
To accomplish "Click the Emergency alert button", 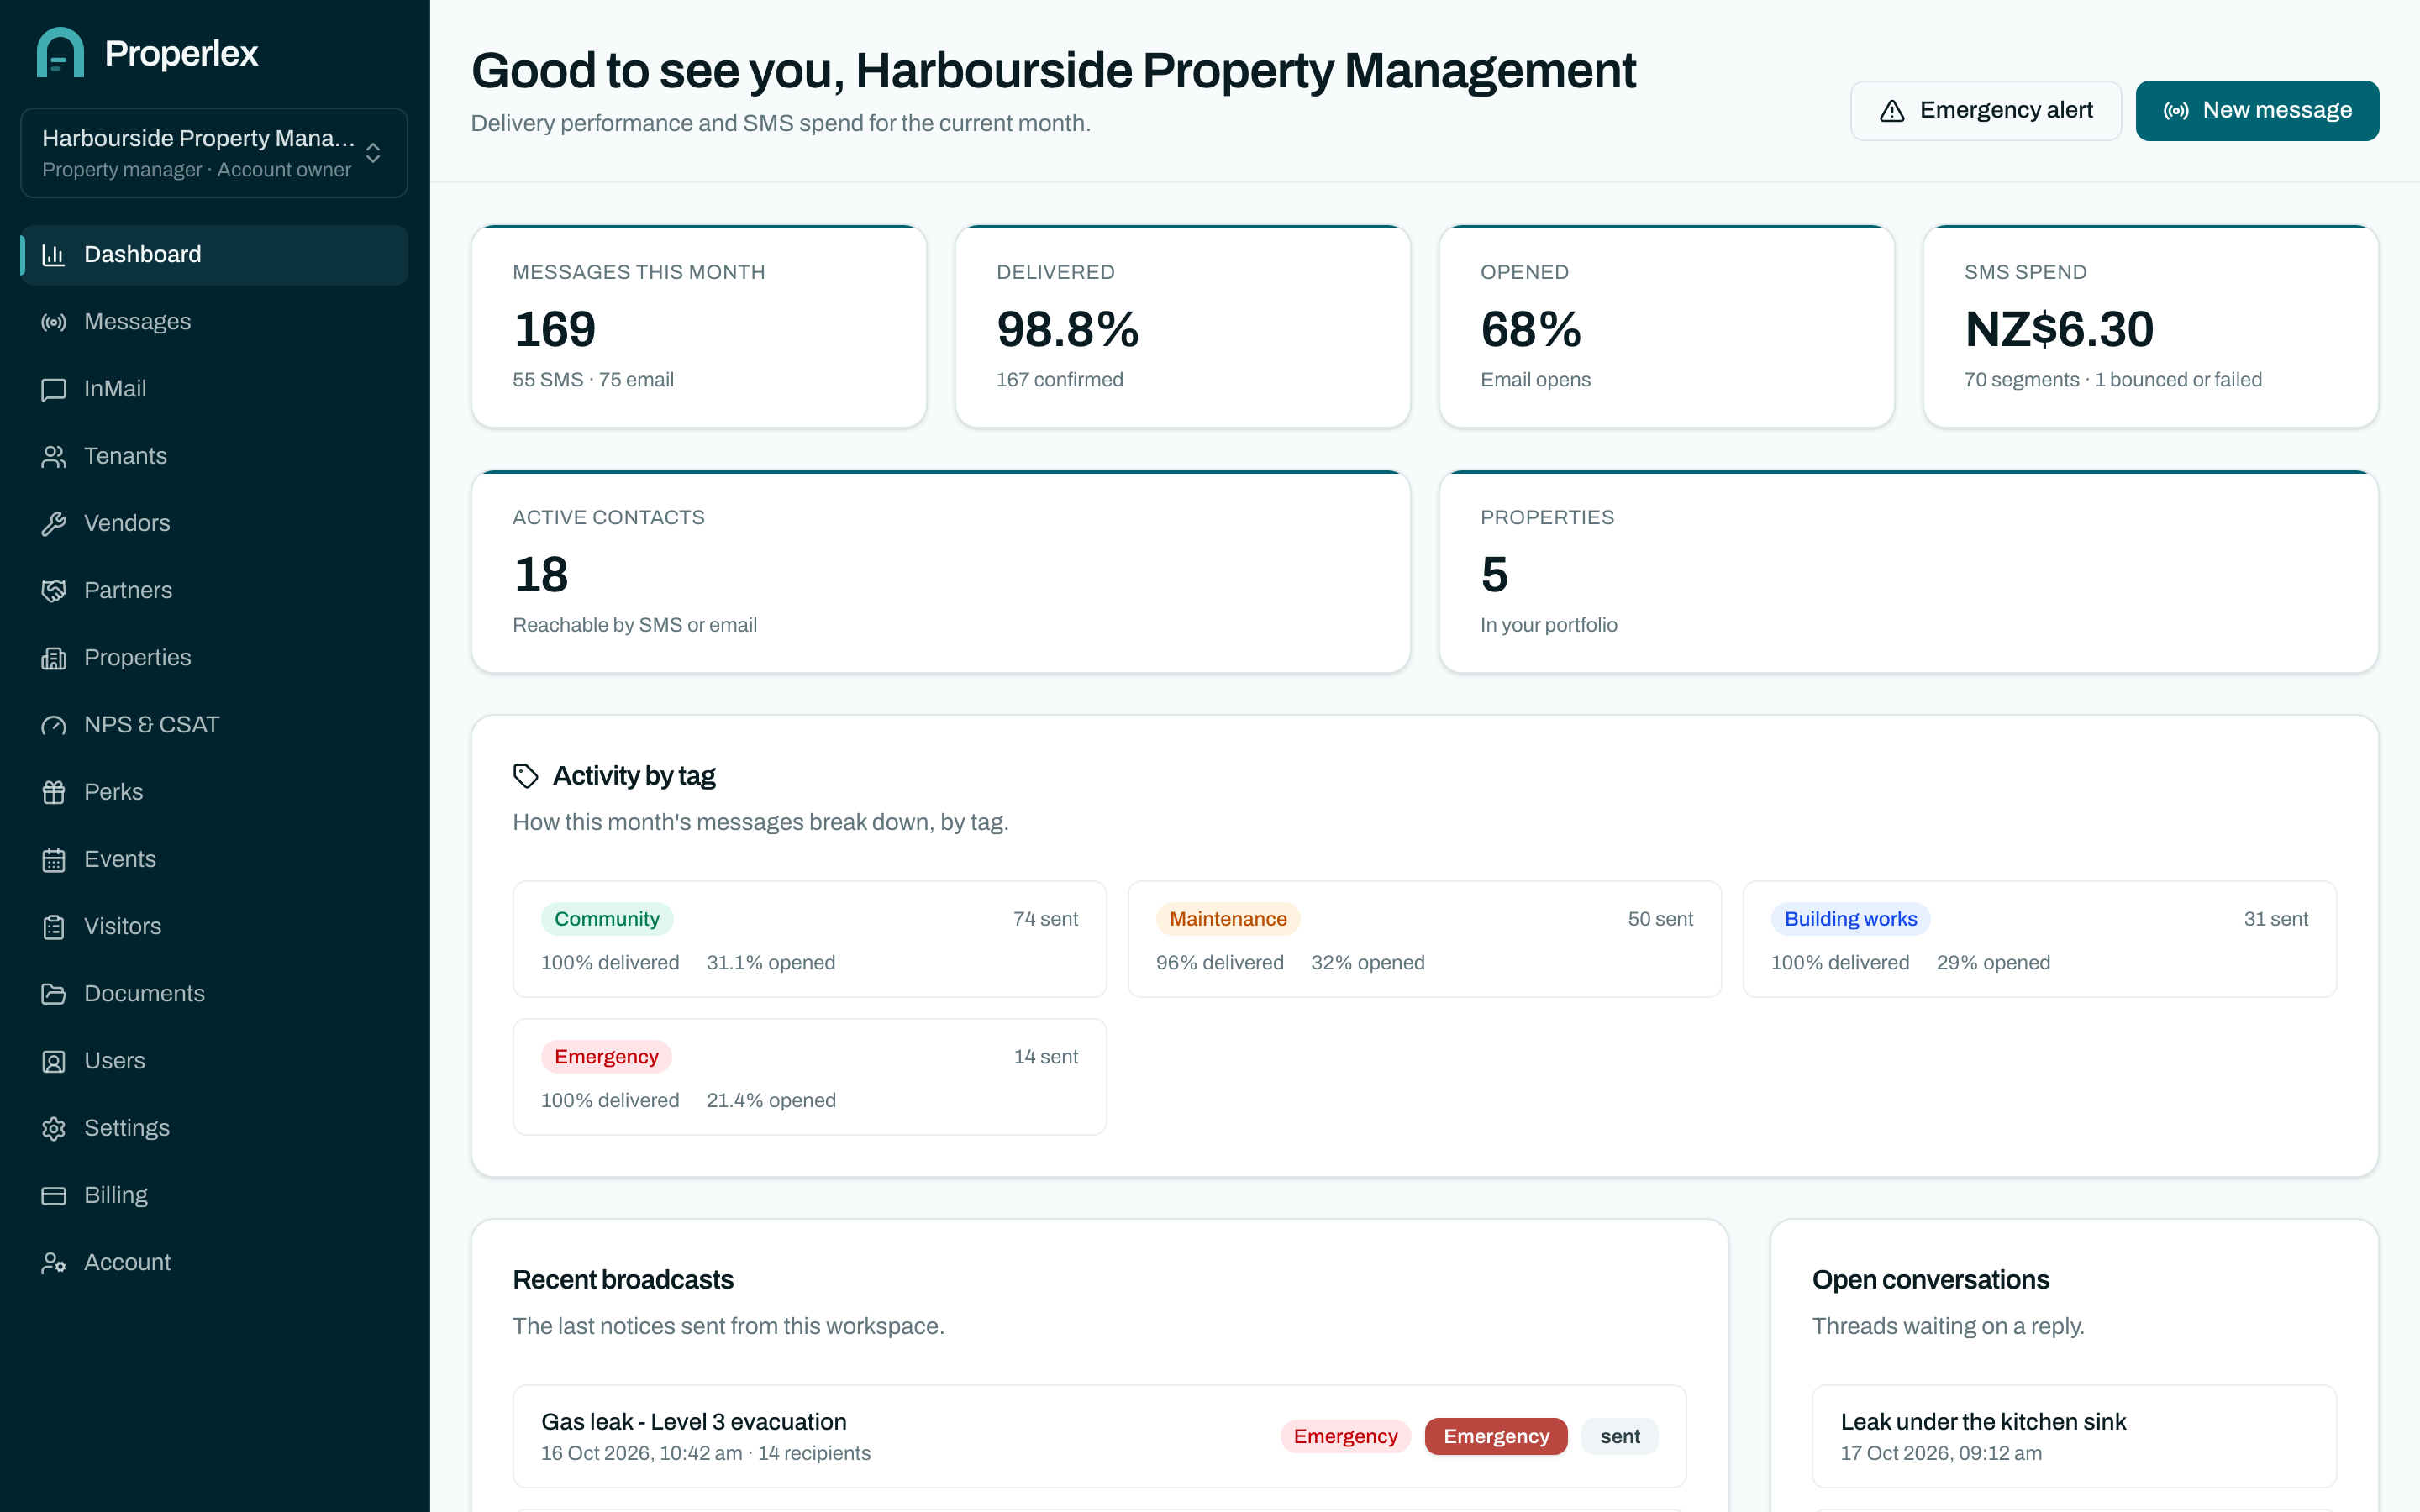I will tap(1985, 110).
